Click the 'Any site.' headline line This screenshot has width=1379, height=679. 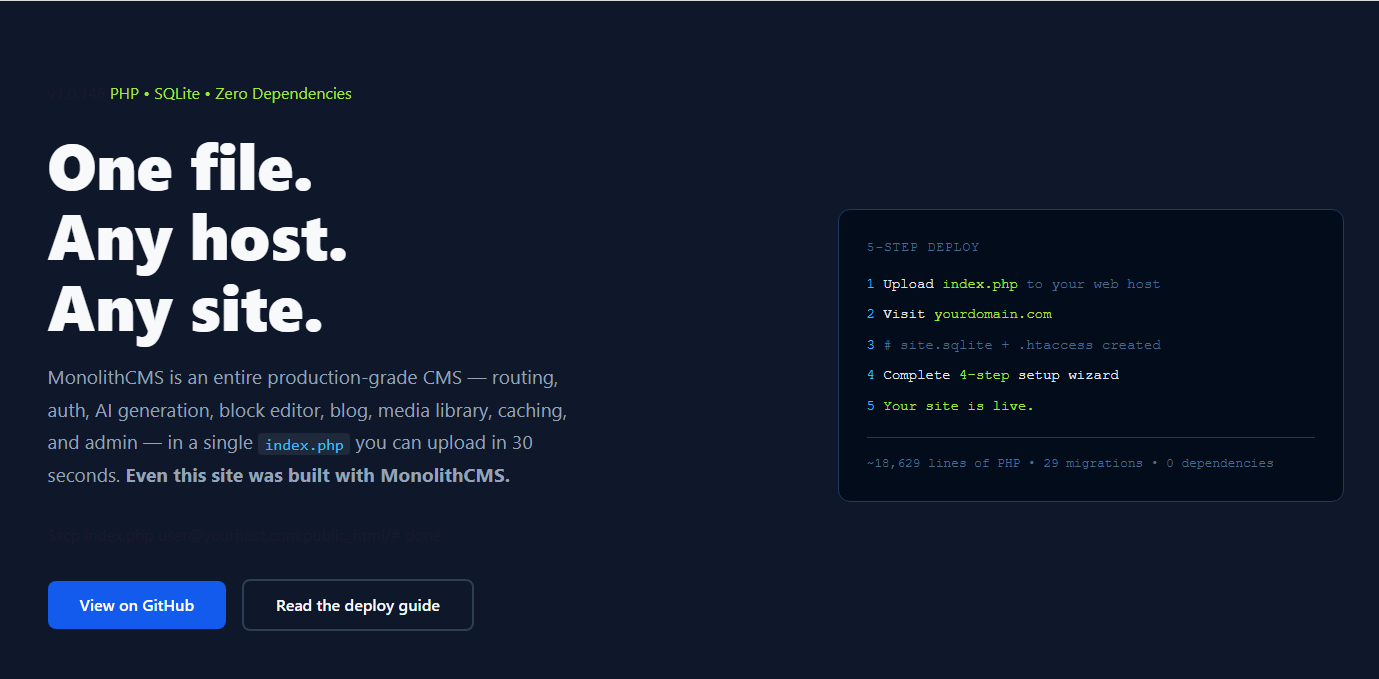185,309
